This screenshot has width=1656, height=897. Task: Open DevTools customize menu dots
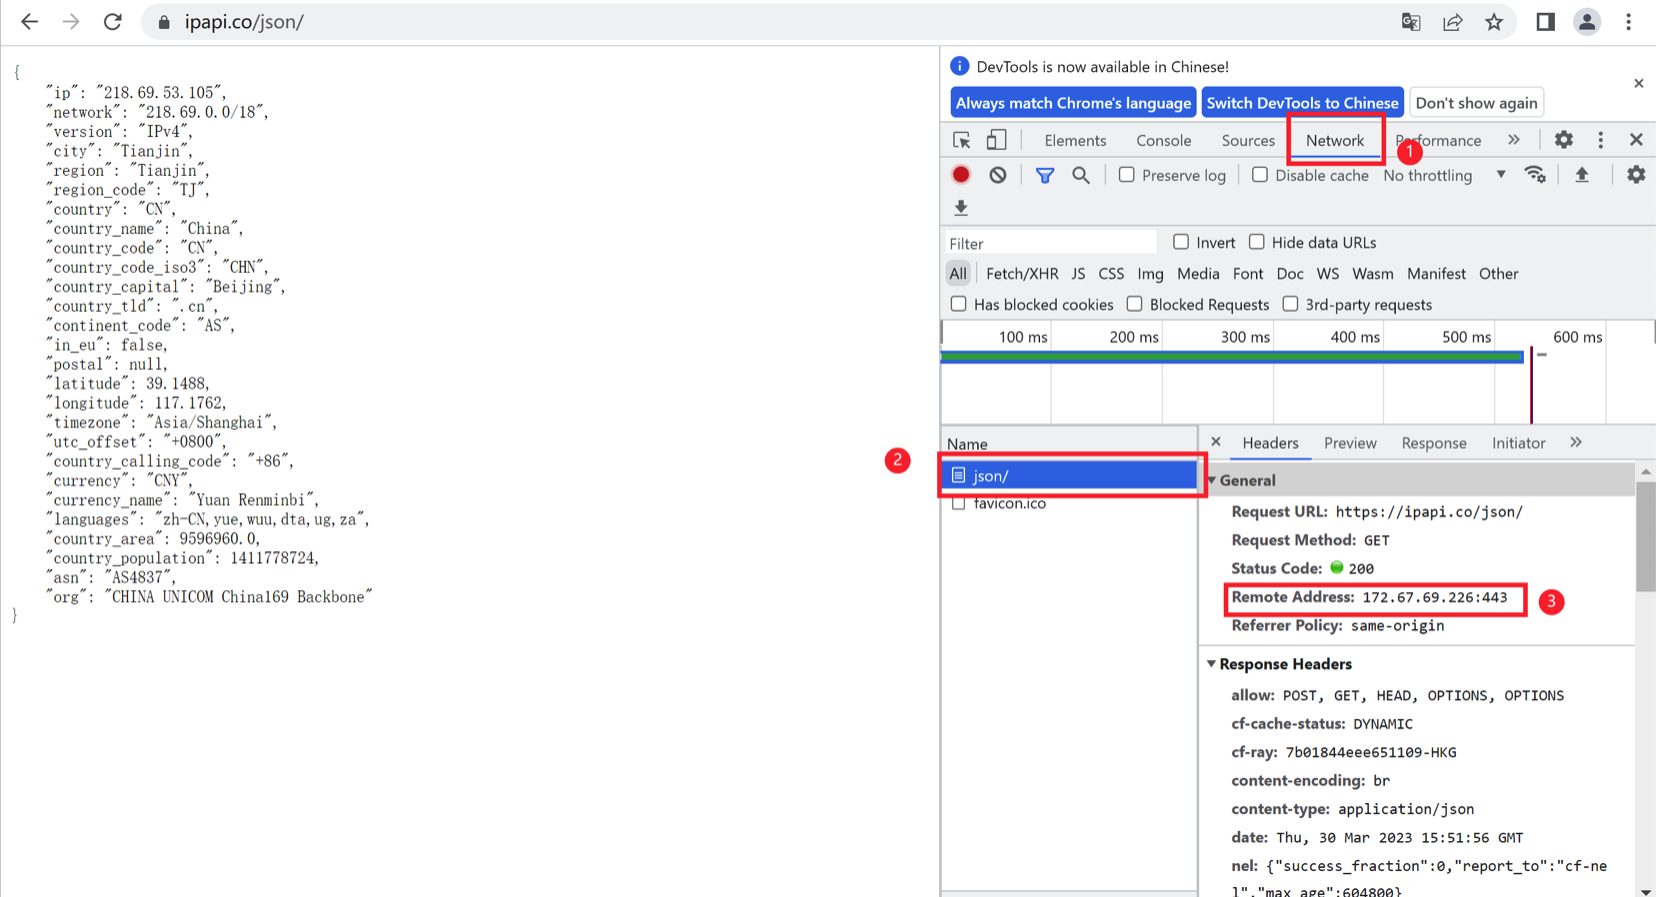point(1601,140)
